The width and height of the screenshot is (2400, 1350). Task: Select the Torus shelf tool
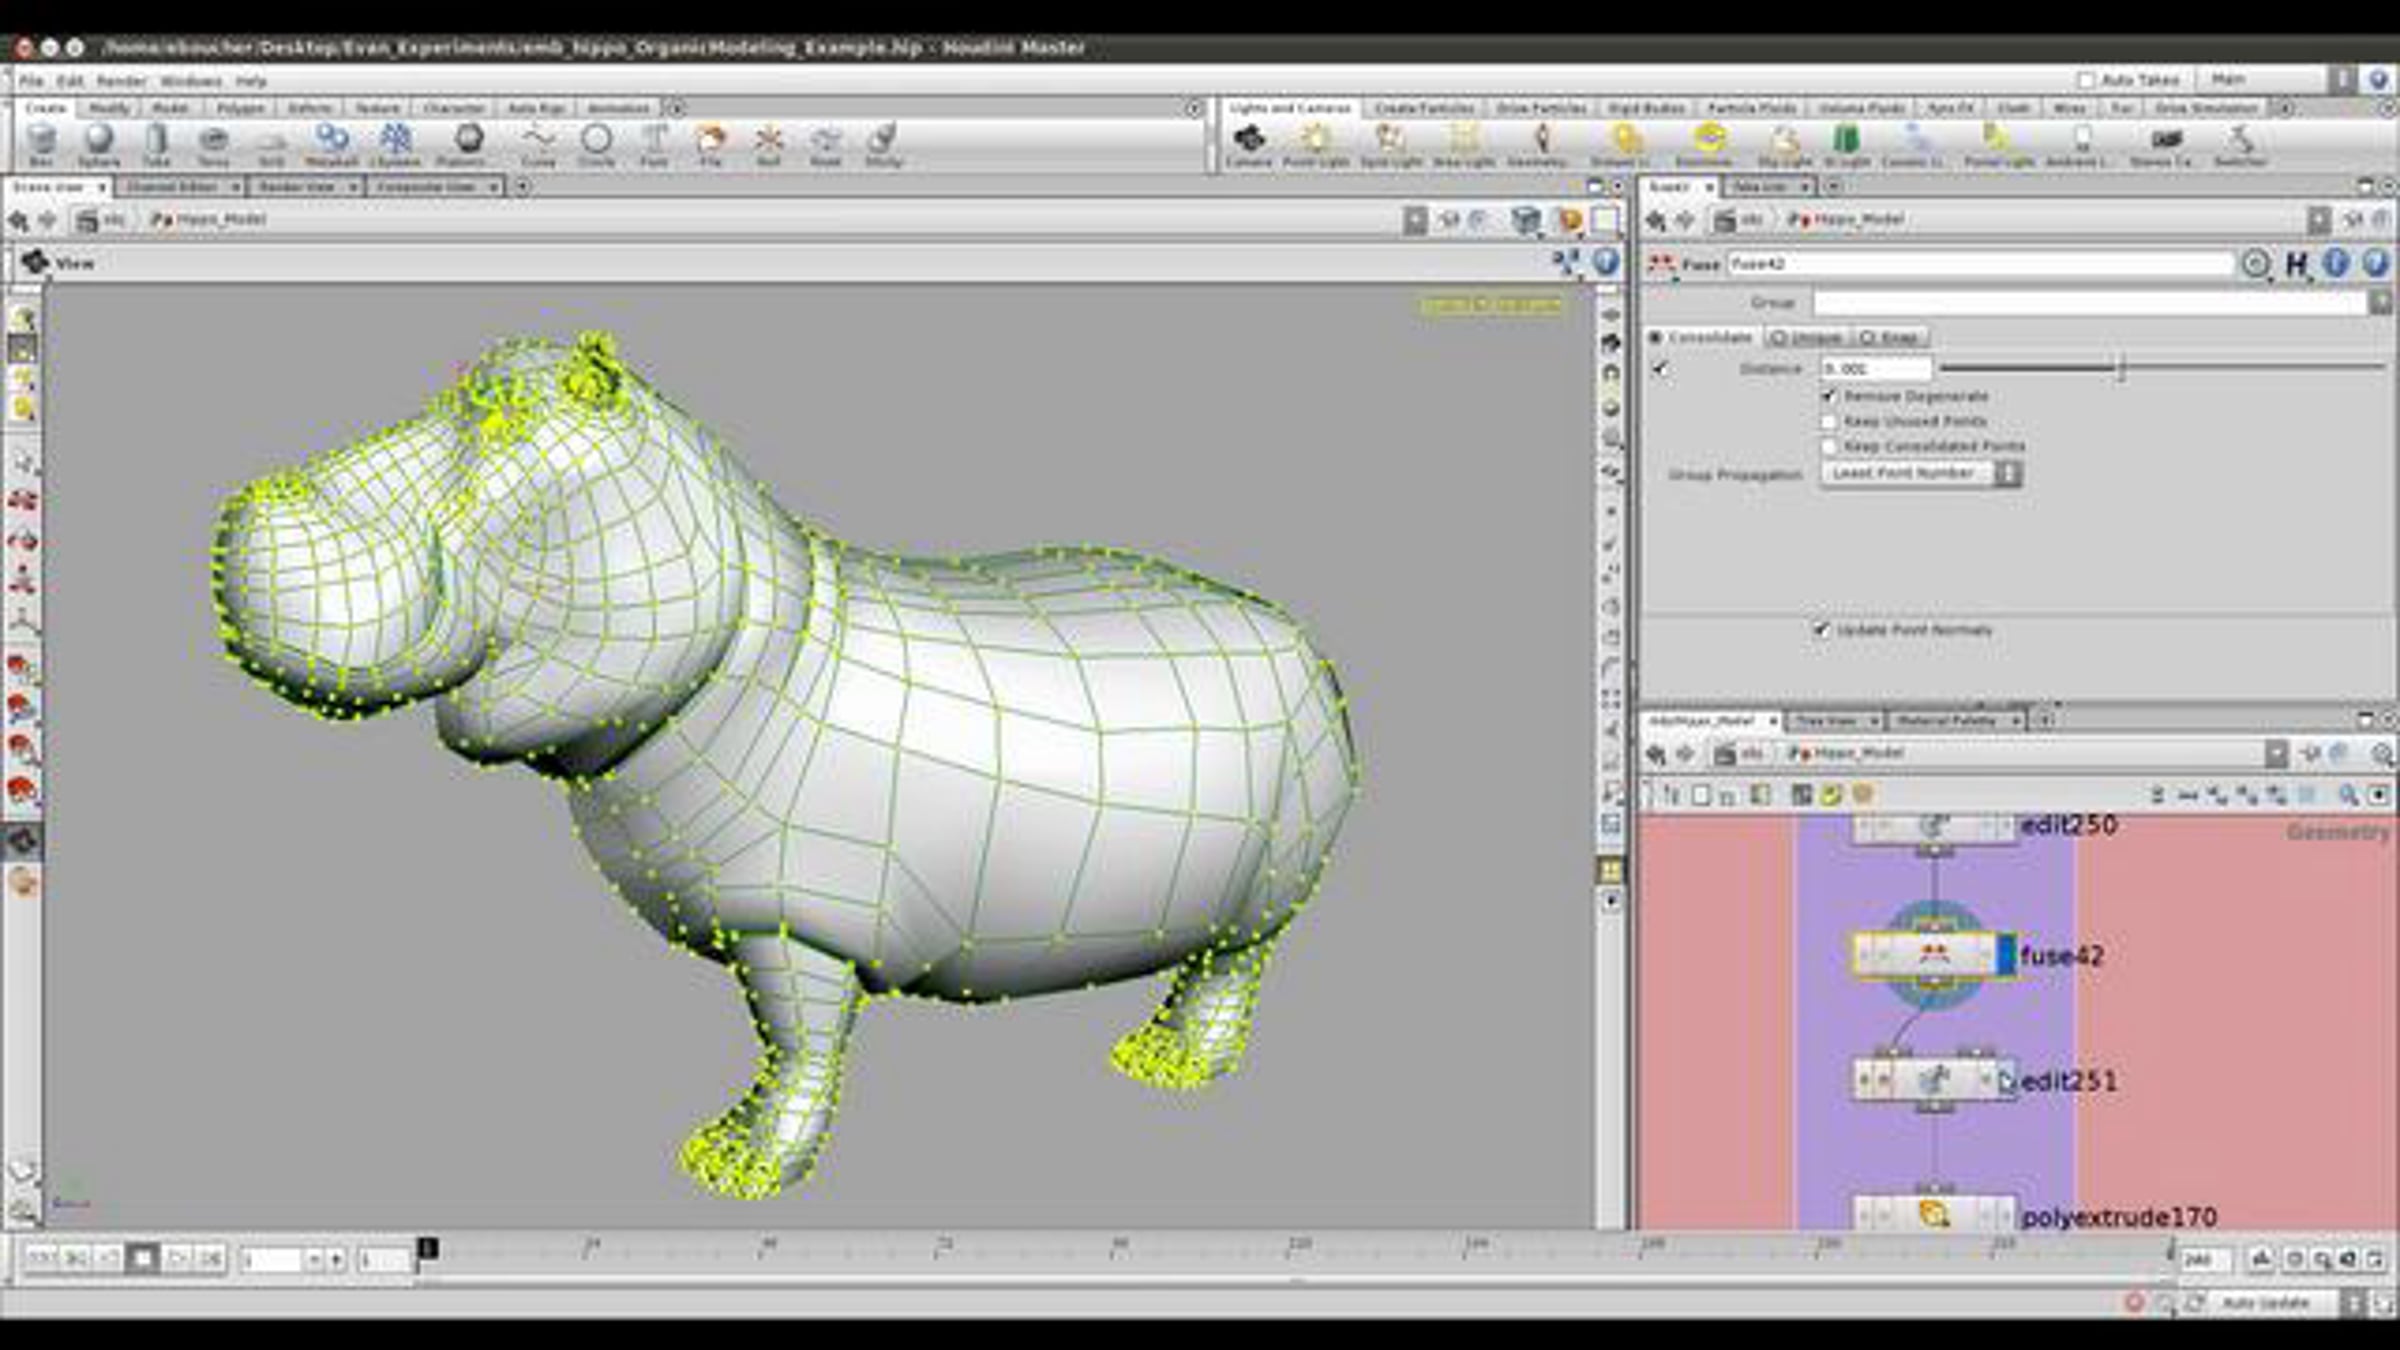tap(213, 144)
